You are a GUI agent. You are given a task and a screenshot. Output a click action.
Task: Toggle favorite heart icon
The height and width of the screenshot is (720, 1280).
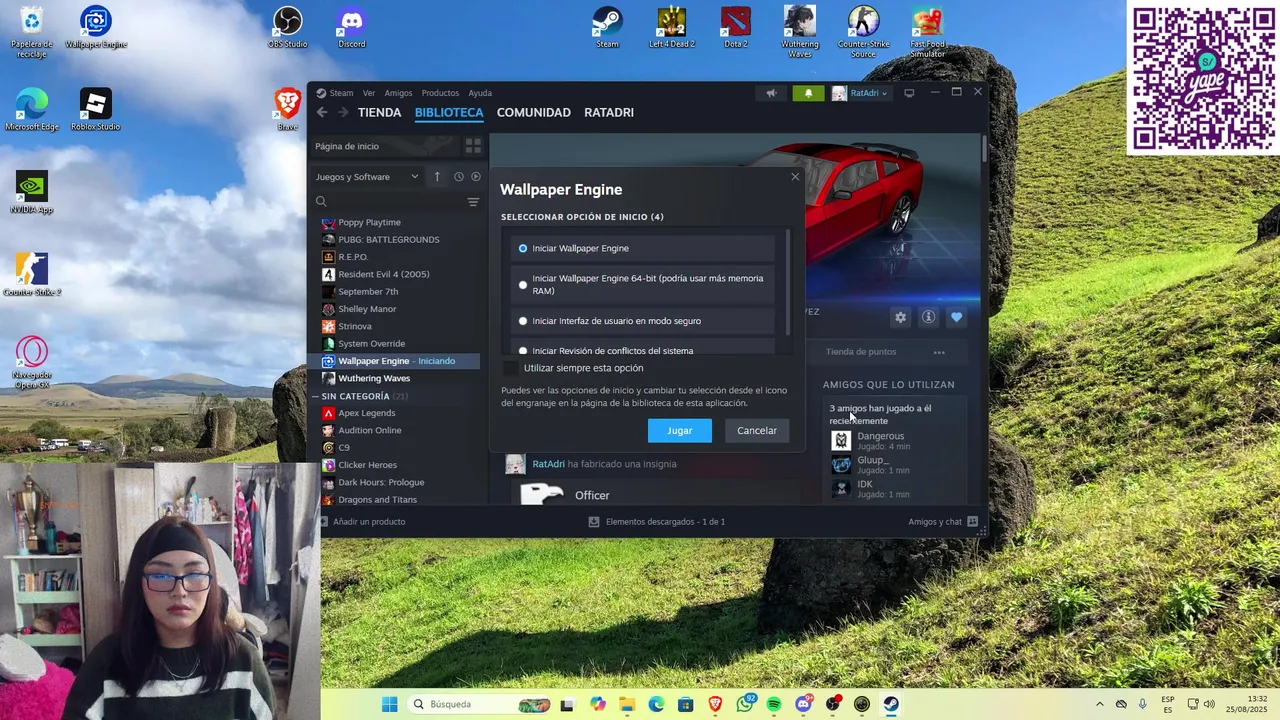[957, 317]
